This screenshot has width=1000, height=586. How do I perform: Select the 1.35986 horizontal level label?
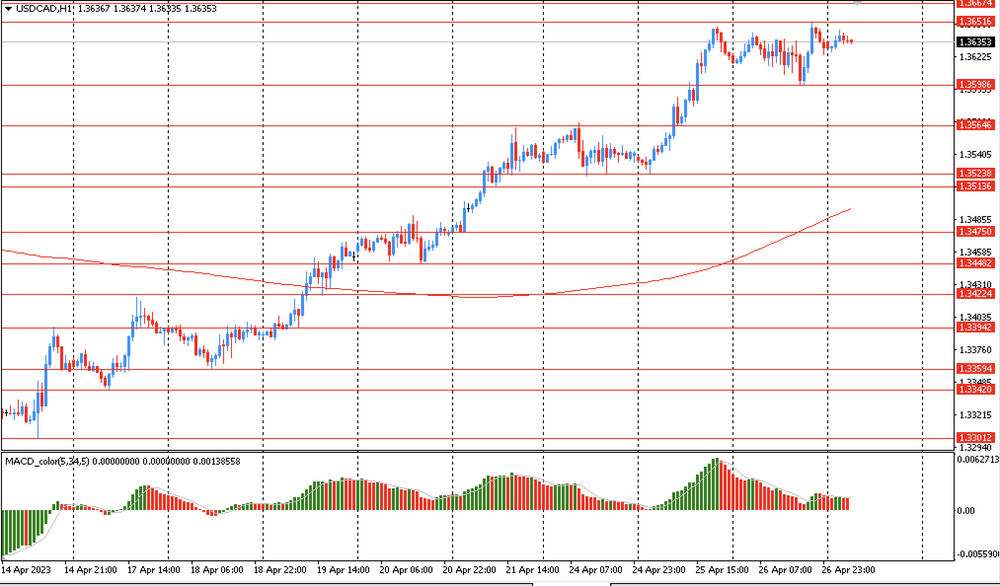tap(975, 86)
